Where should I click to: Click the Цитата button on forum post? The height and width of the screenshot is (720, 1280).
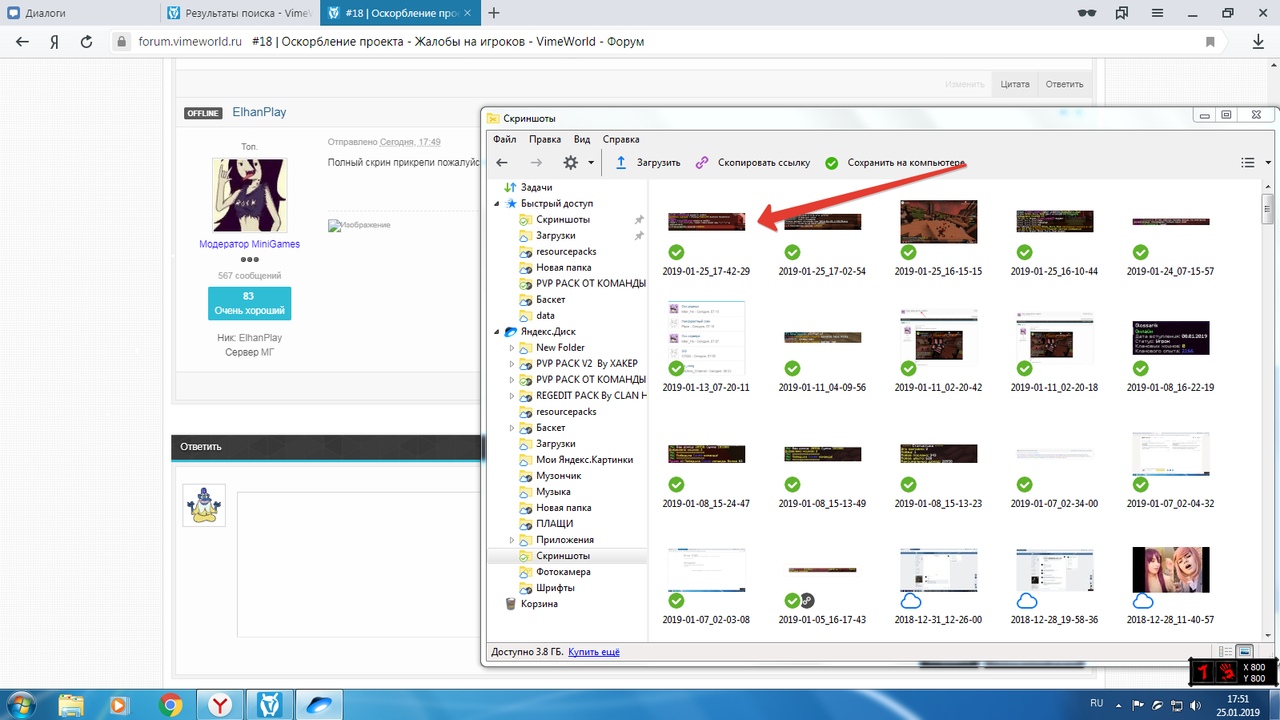[1014, 84]
